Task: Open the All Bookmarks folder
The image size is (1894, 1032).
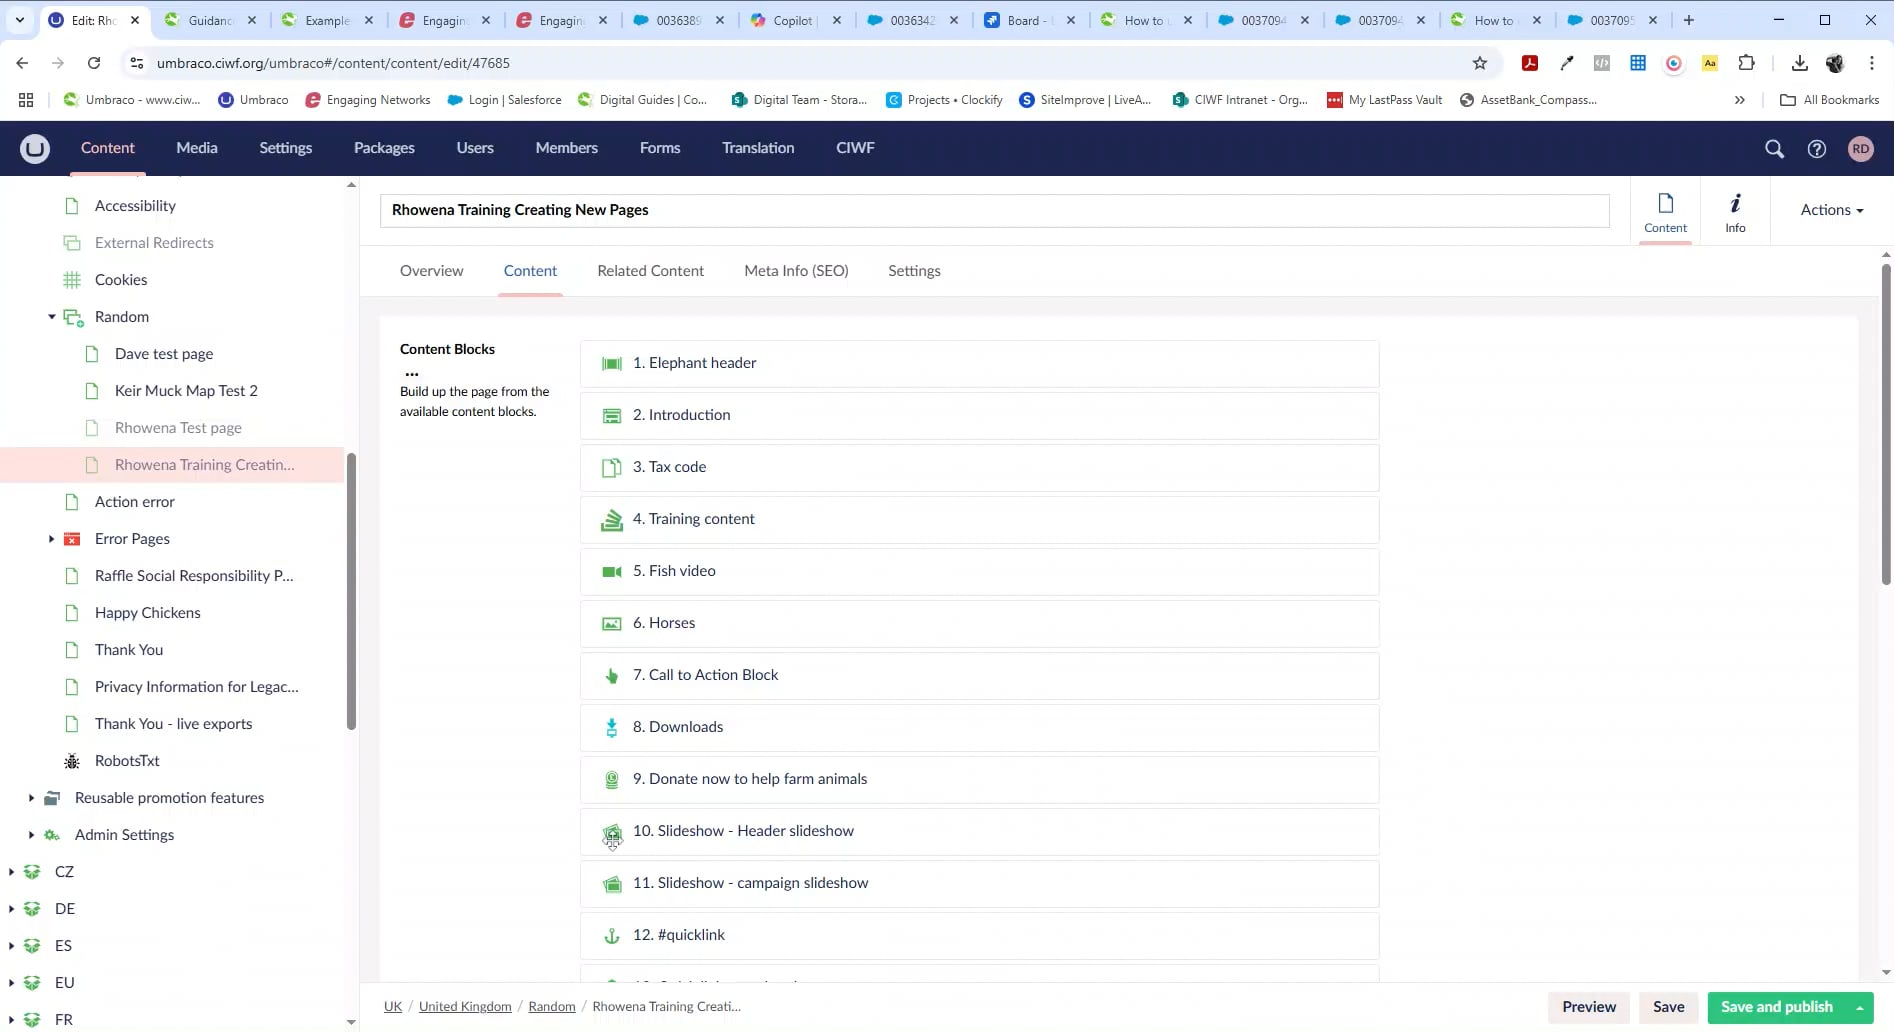Action: click(1829, 100)
